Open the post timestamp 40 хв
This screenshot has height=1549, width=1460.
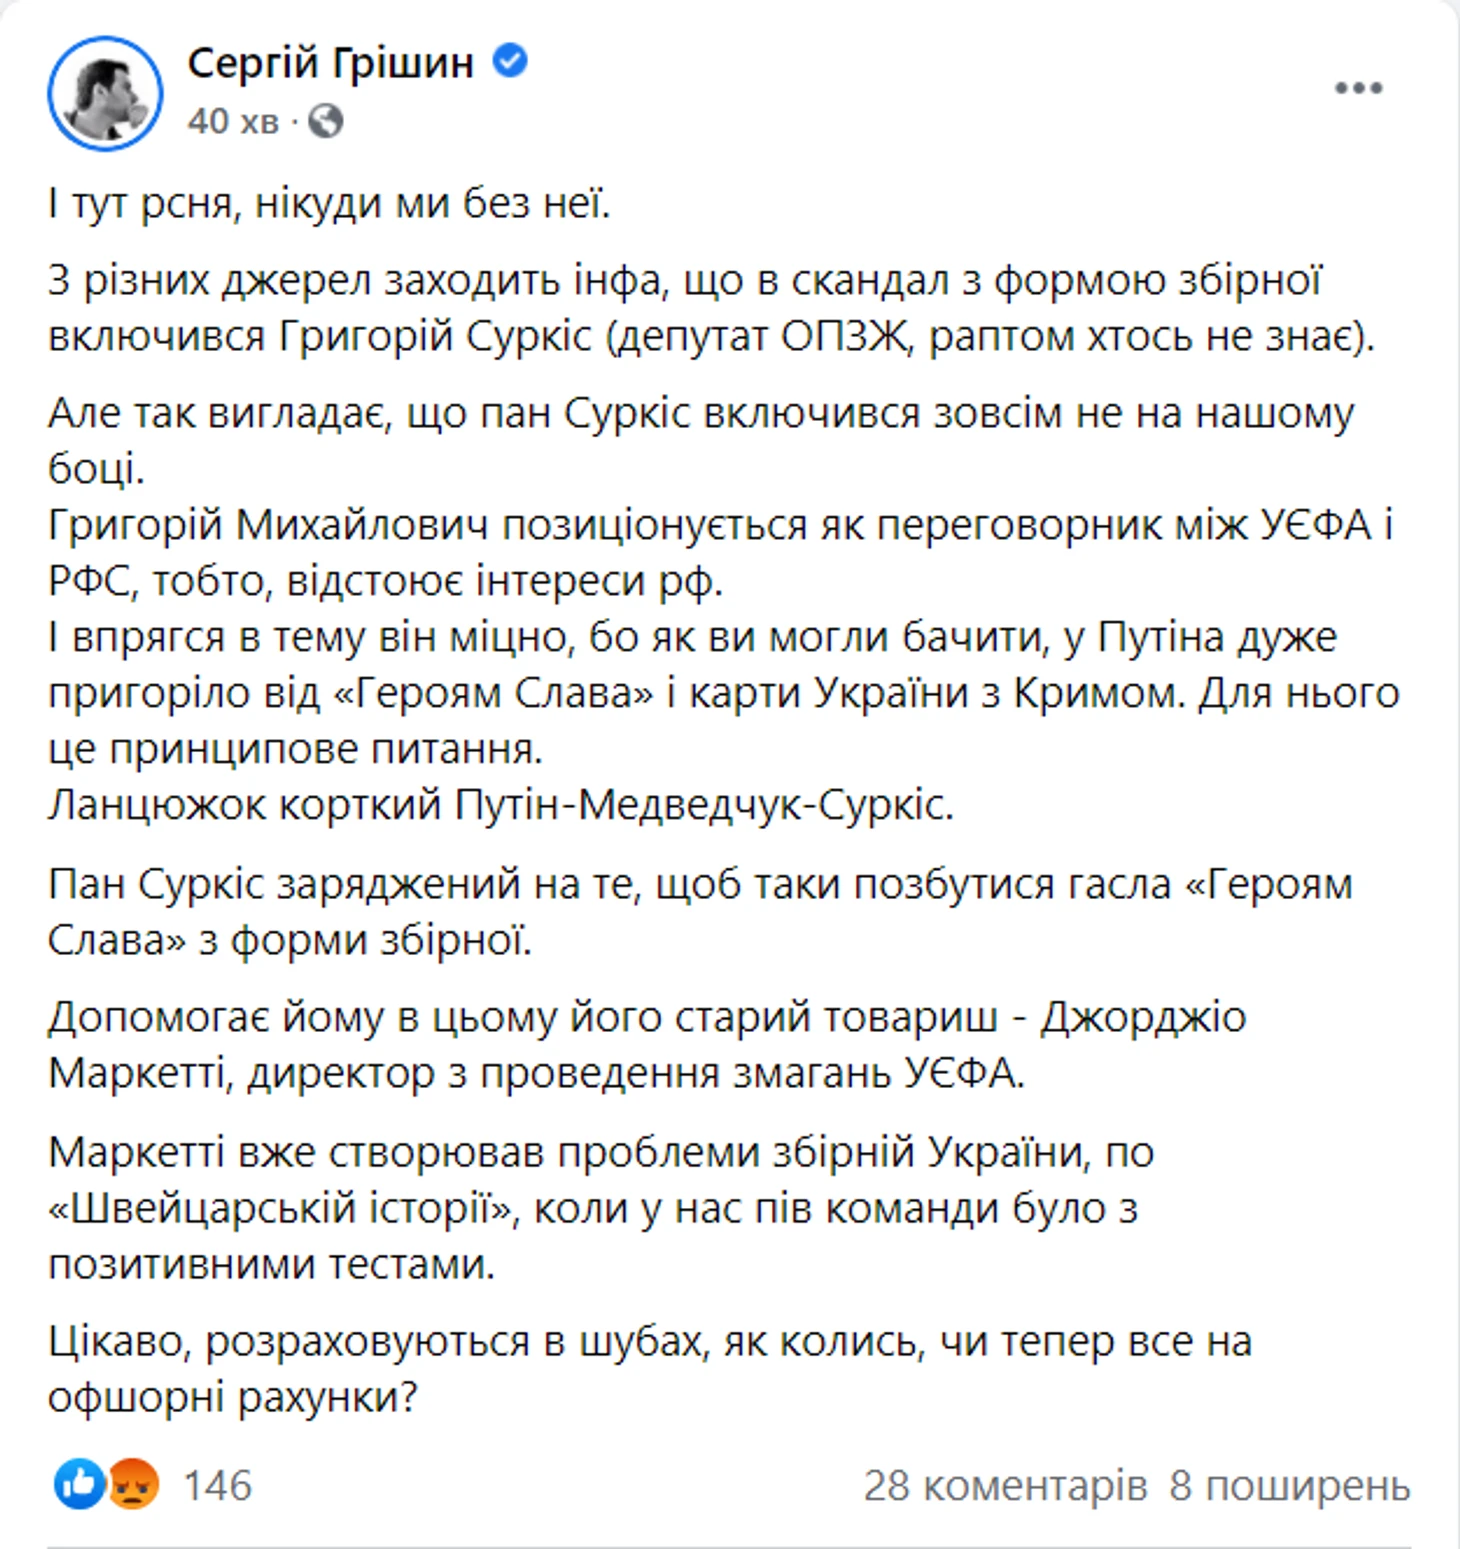point(233,121)
